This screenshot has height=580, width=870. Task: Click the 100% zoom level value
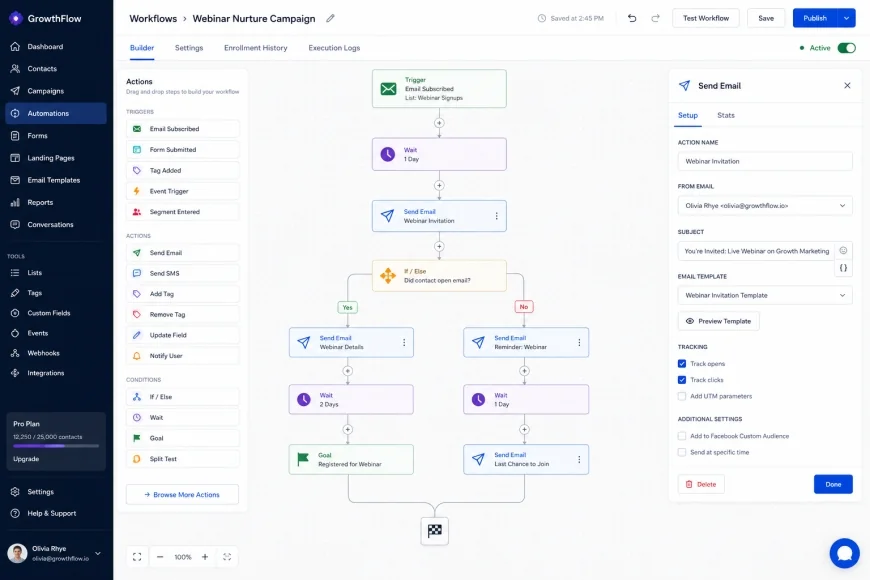click(x=183, y=557)
